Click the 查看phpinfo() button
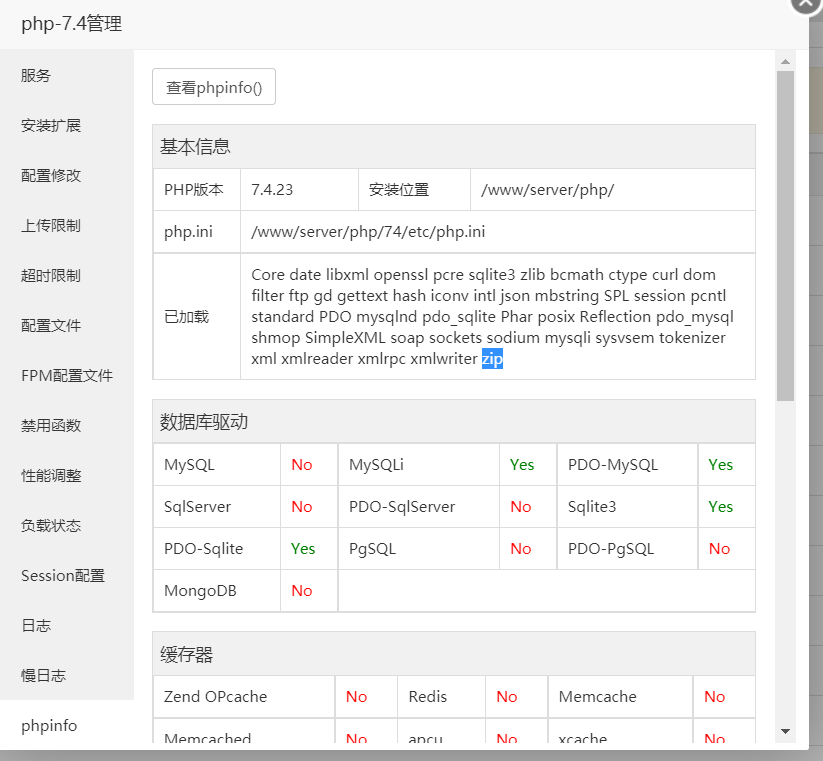The image size is (823, 761). [x=213, y=86]
